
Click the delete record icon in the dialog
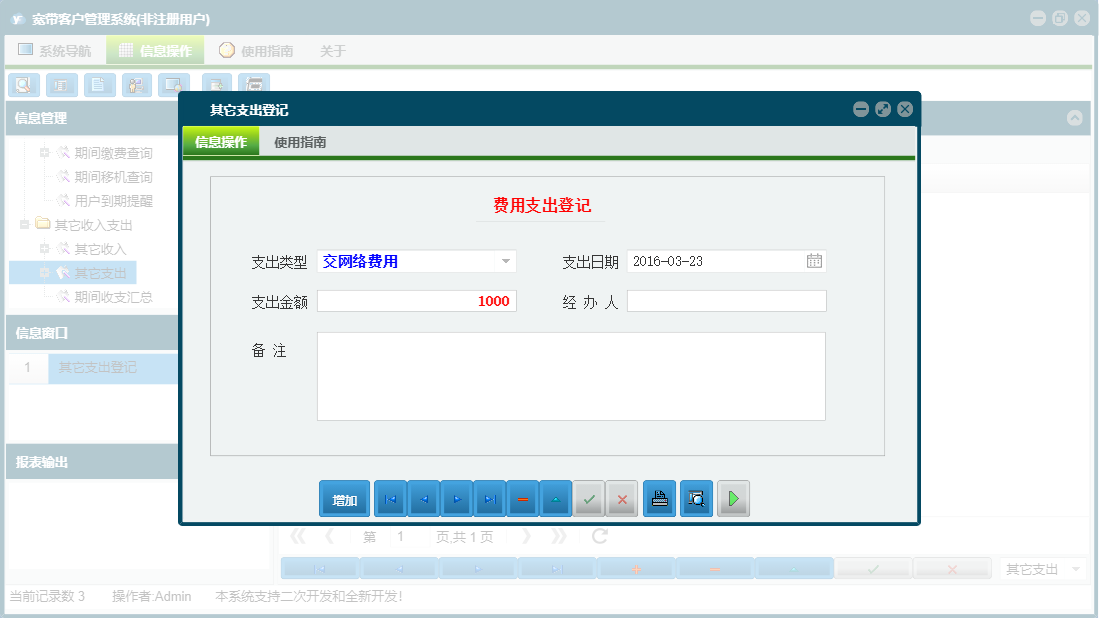coord(522,498)
